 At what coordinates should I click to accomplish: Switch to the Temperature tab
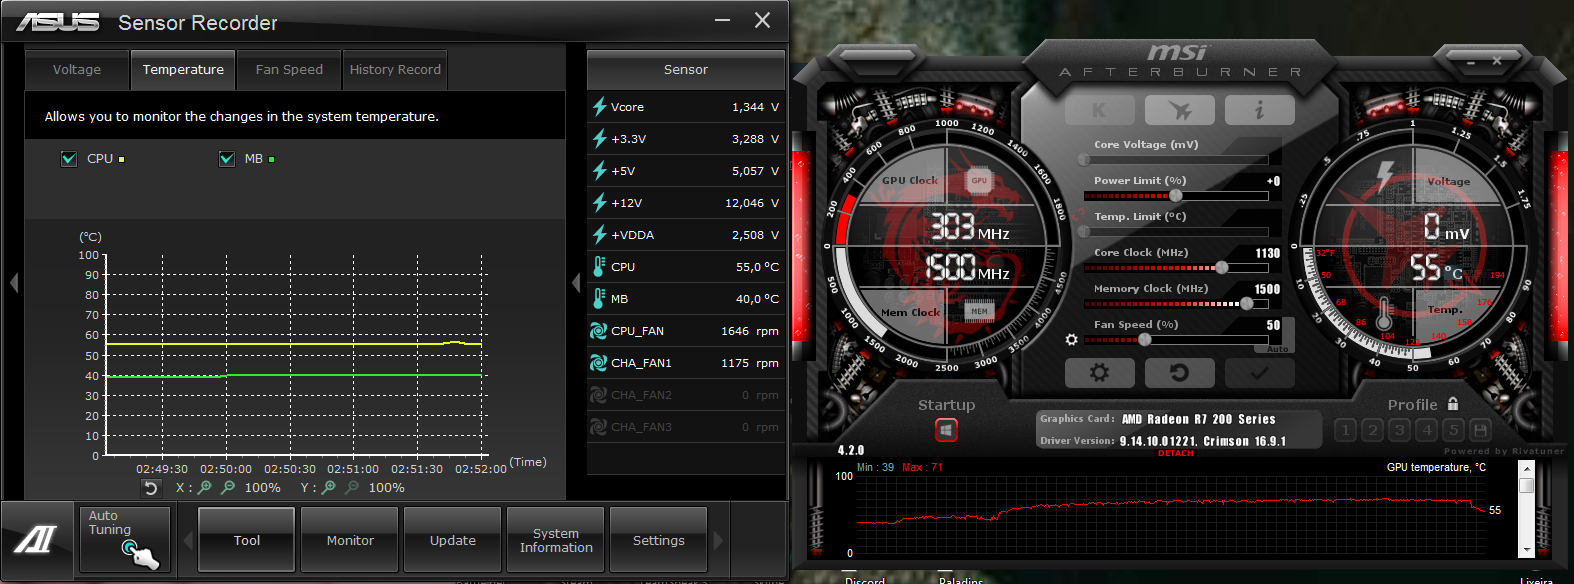(x=183, y=70)
